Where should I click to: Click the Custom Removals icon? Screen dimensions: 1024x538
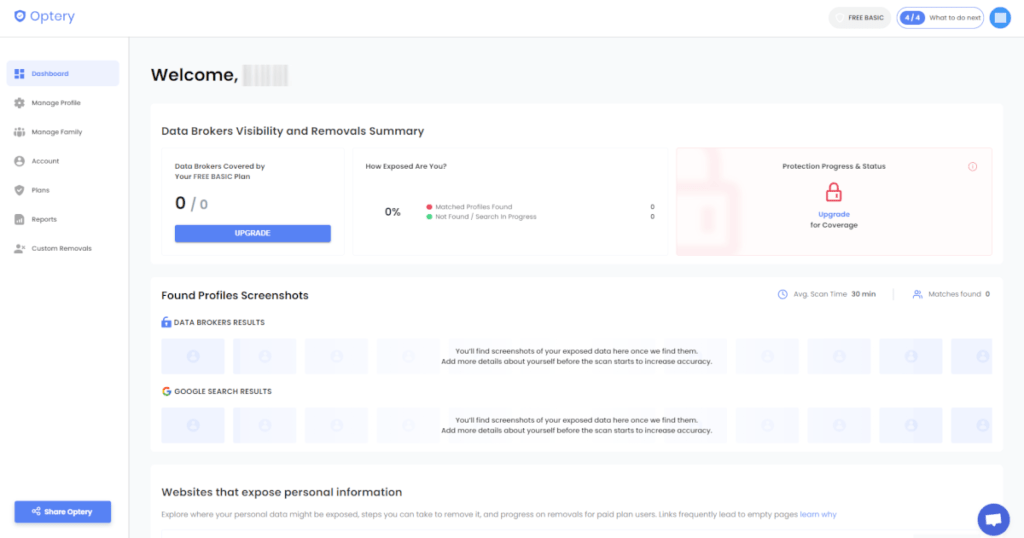tap(20, 248)
